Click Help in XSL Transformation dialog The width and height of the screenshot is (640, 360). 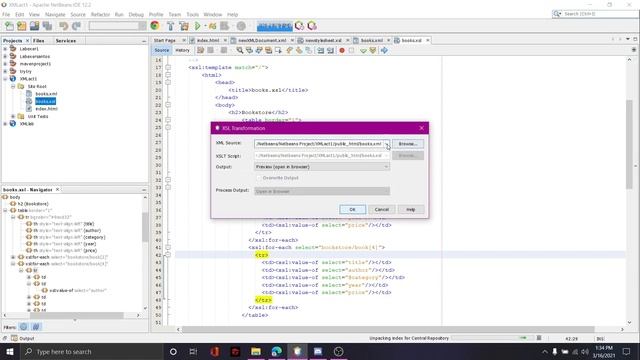click(x=411, y=209)
